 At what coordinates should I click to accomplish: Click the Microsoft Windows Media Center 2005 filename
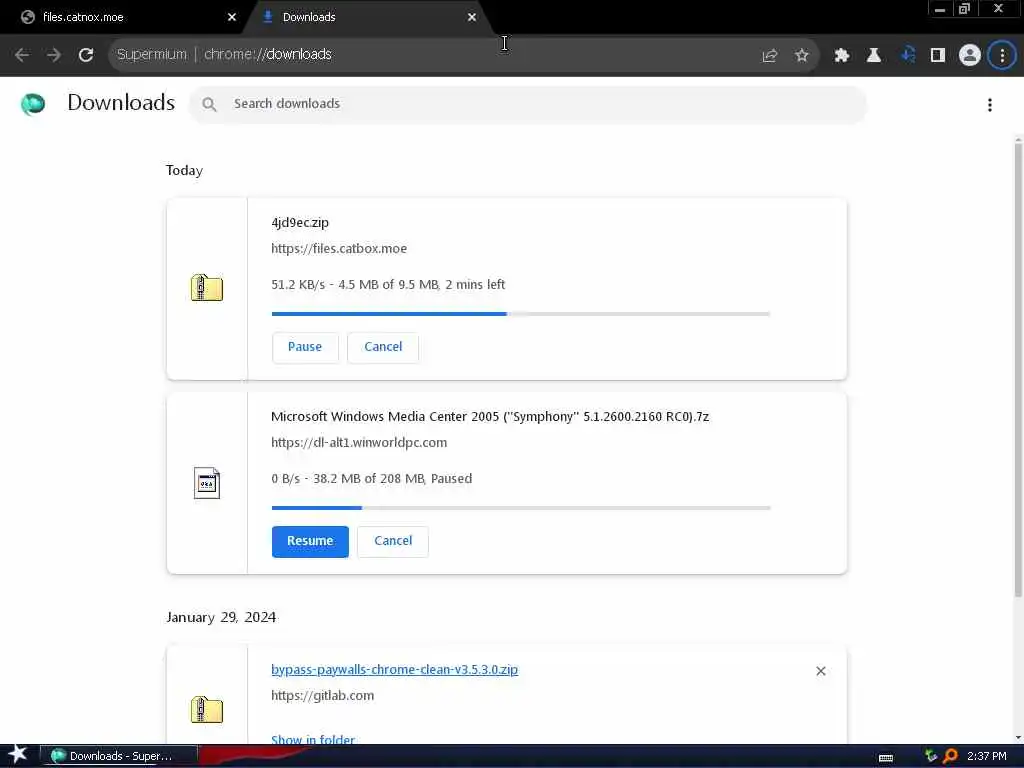(x=490, y=417)
